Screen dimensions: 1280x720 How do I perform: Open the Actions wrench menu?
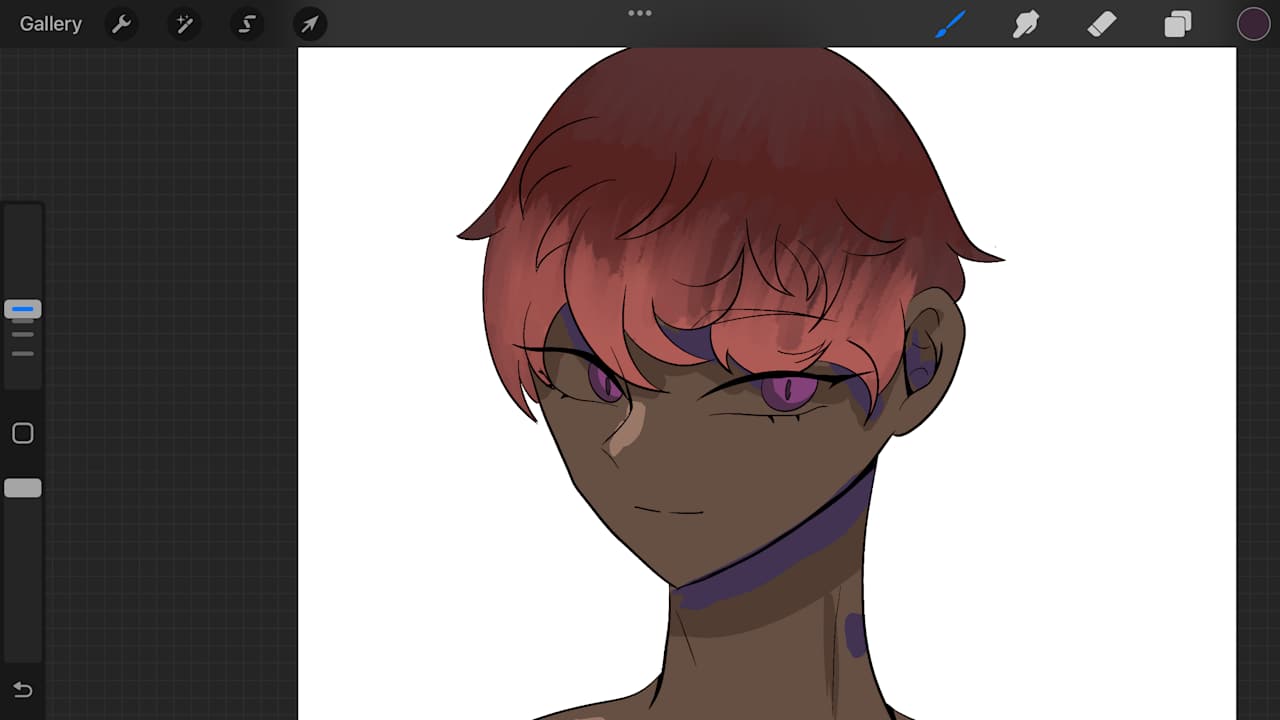121,24
